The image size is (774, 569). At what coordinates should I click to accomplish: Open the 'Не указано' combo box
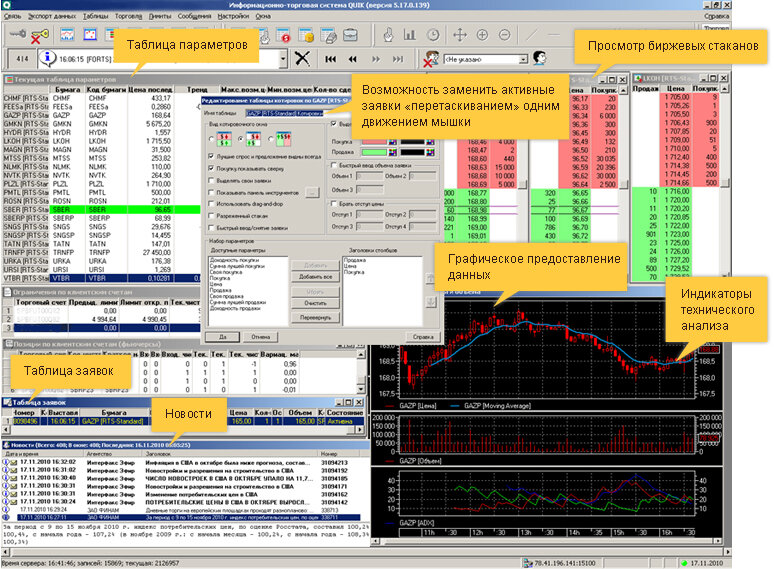tap(487, 59)
